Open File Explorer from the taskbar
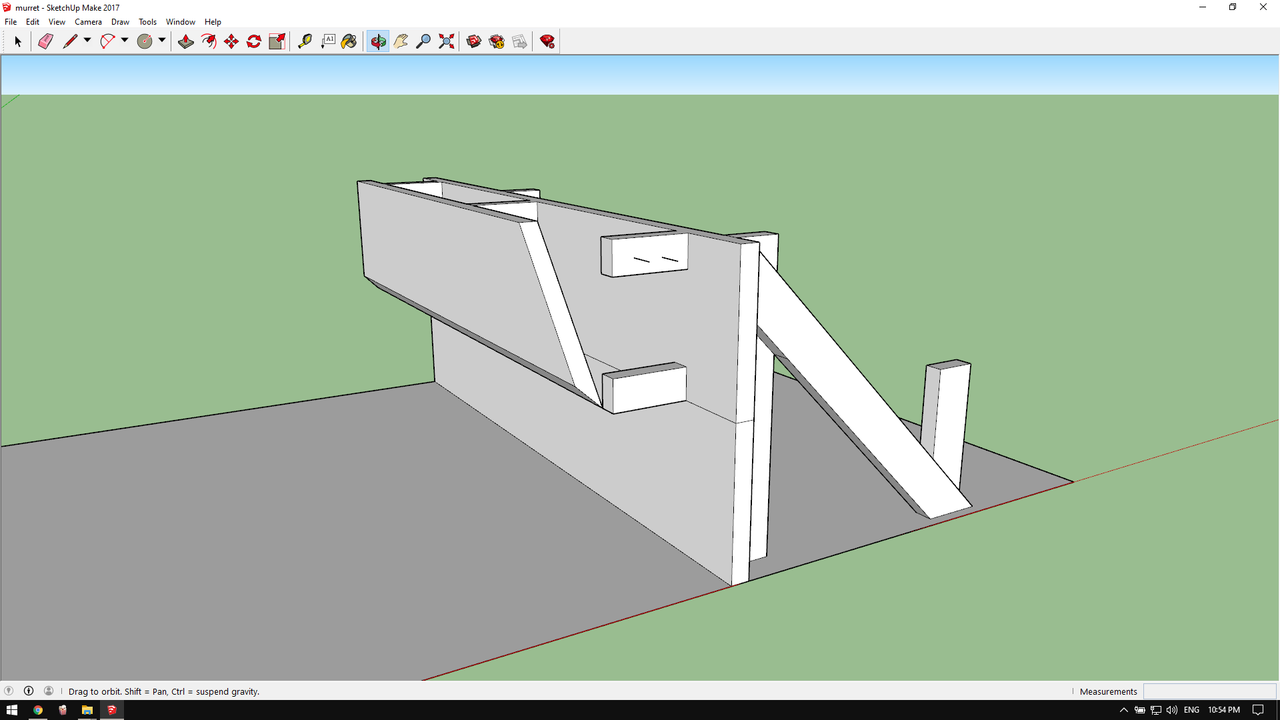The image size is (1280, 720). coord(87,710)
